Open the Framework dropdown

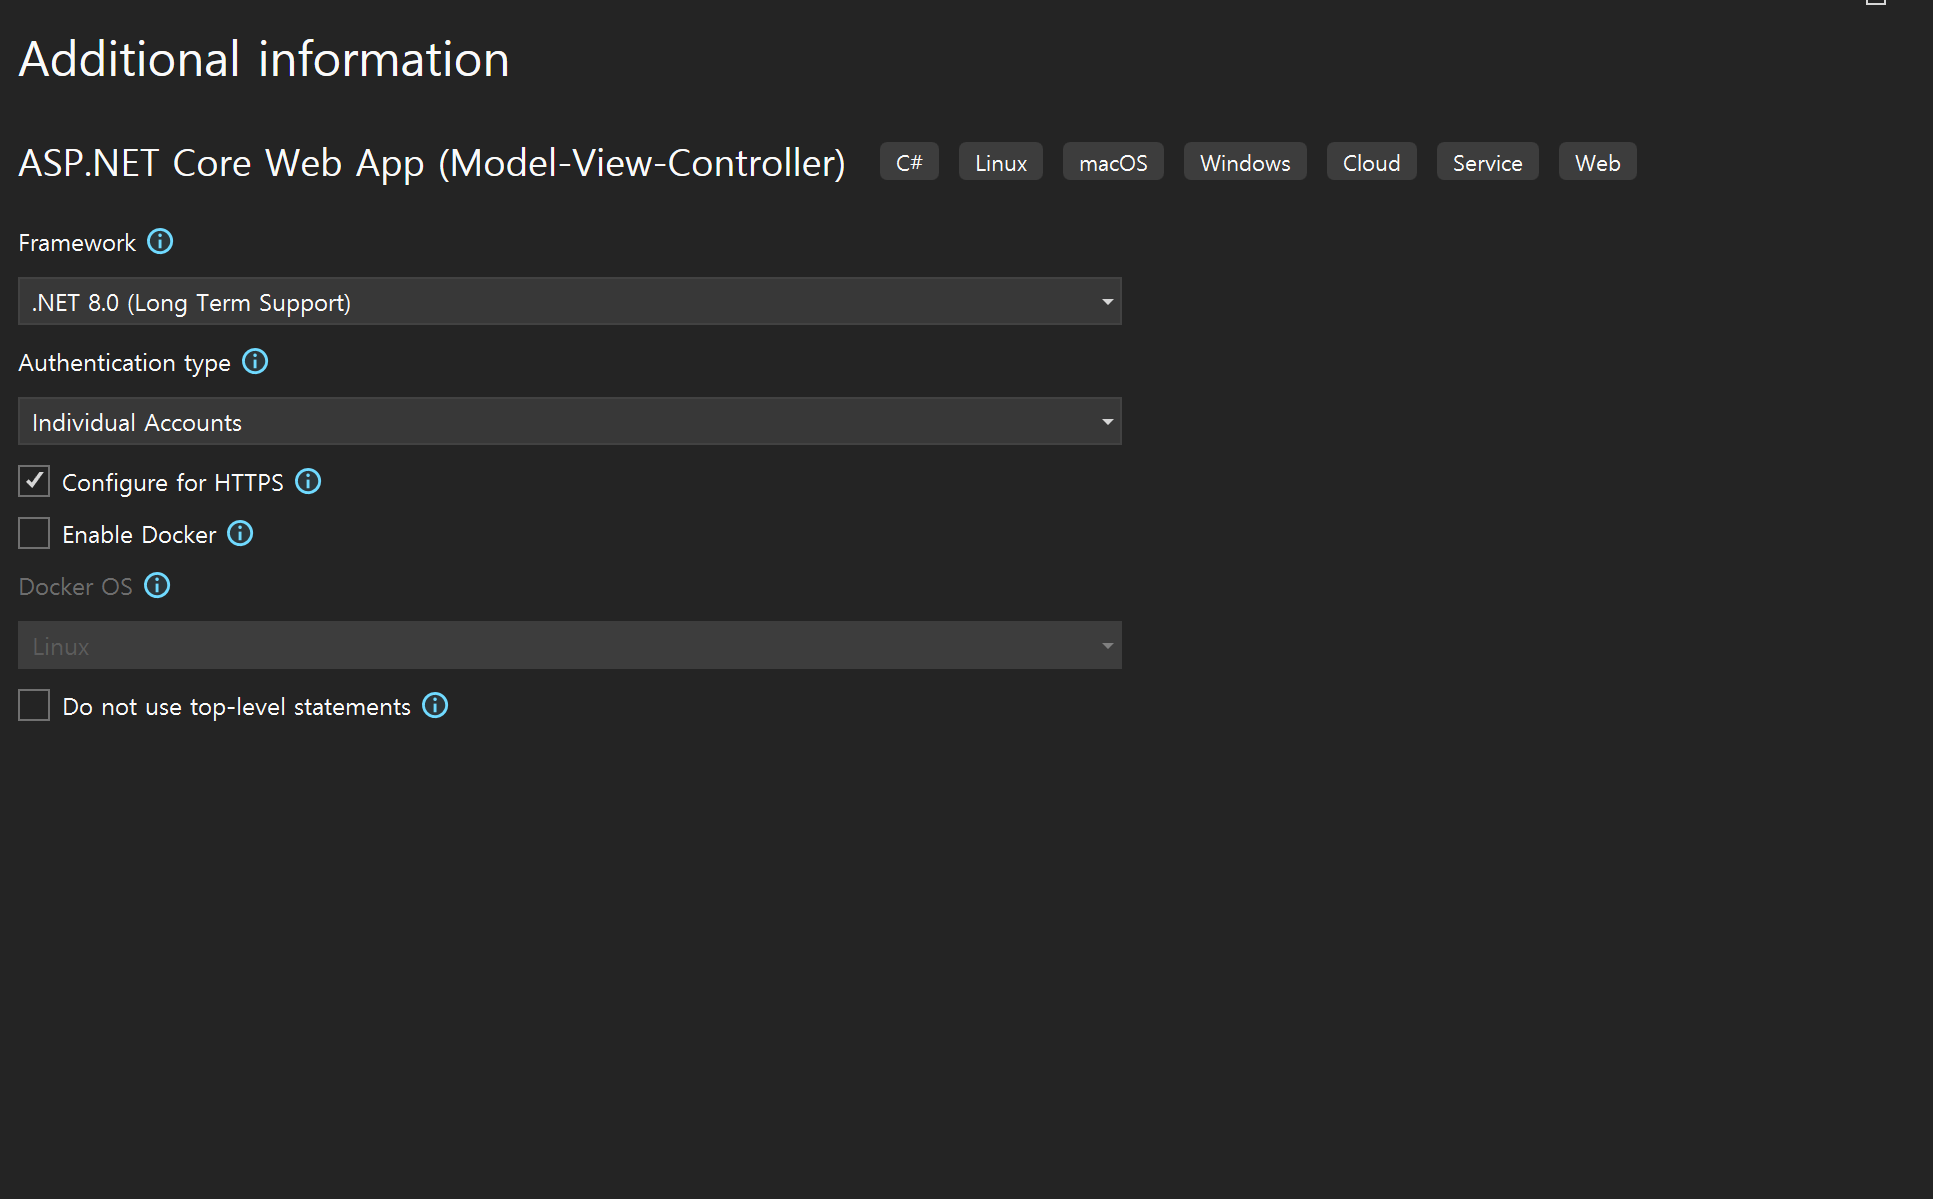coord(569,302)
